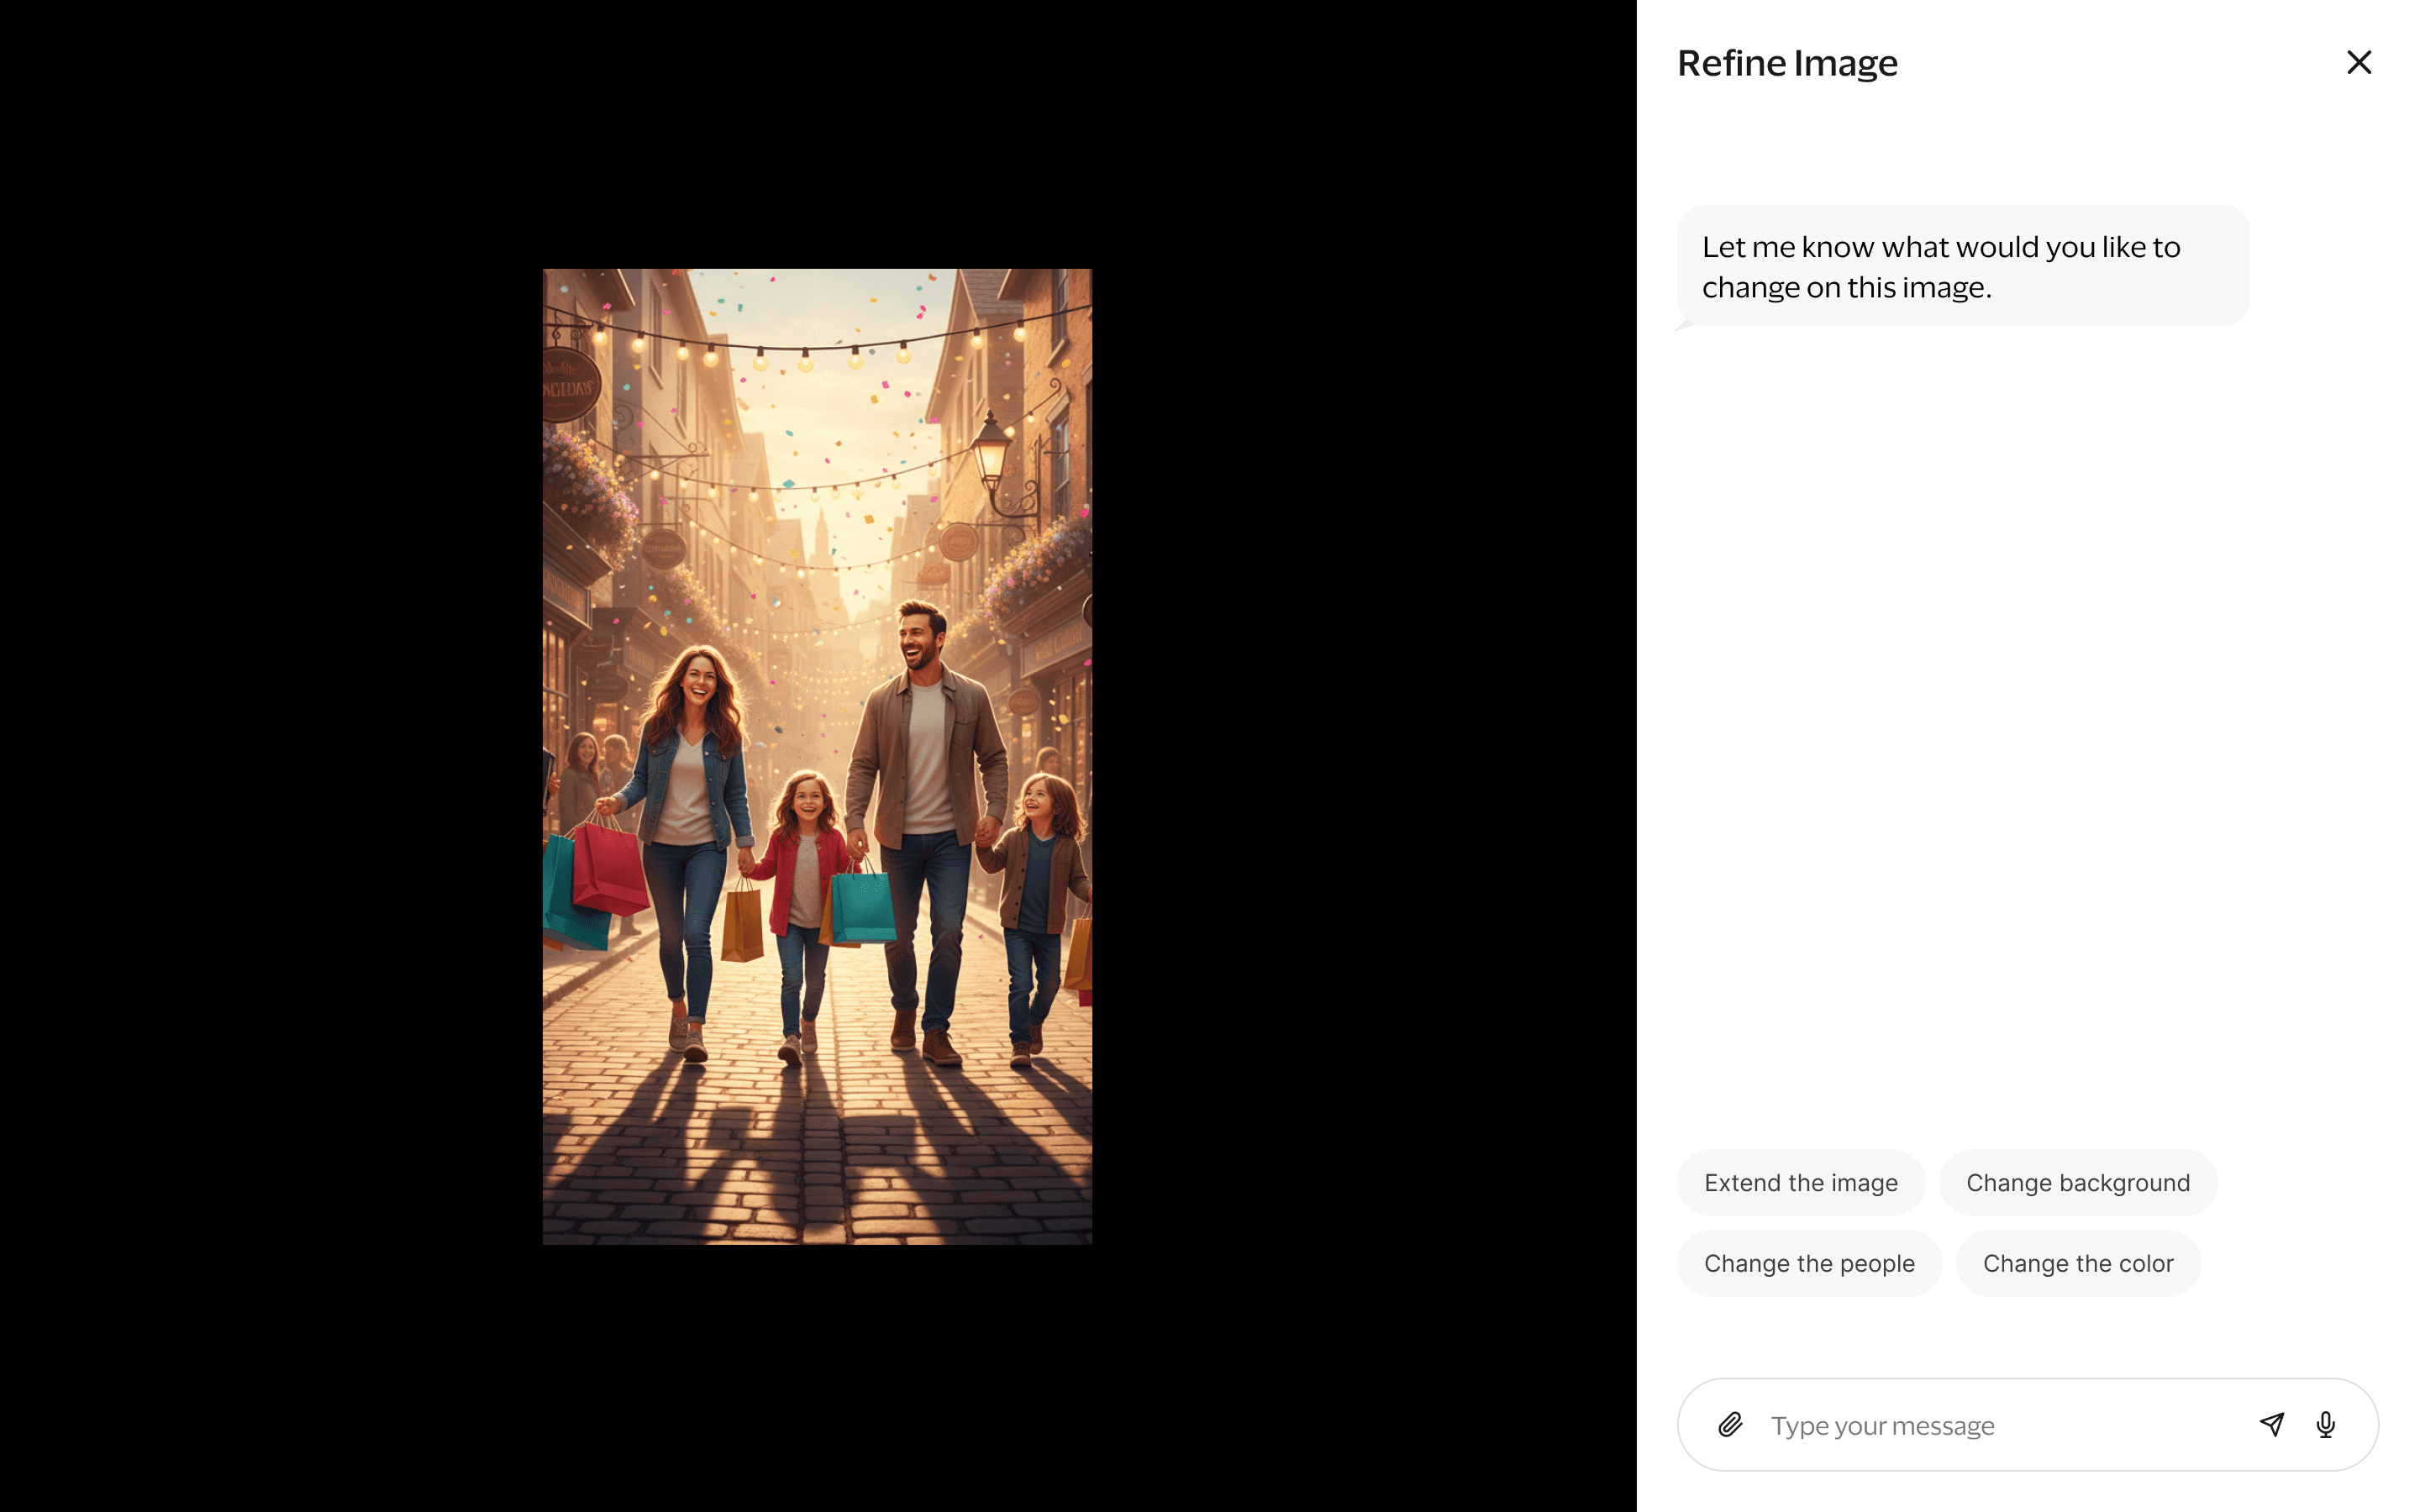Click the black backdrop left of the image

pos(270,756)
